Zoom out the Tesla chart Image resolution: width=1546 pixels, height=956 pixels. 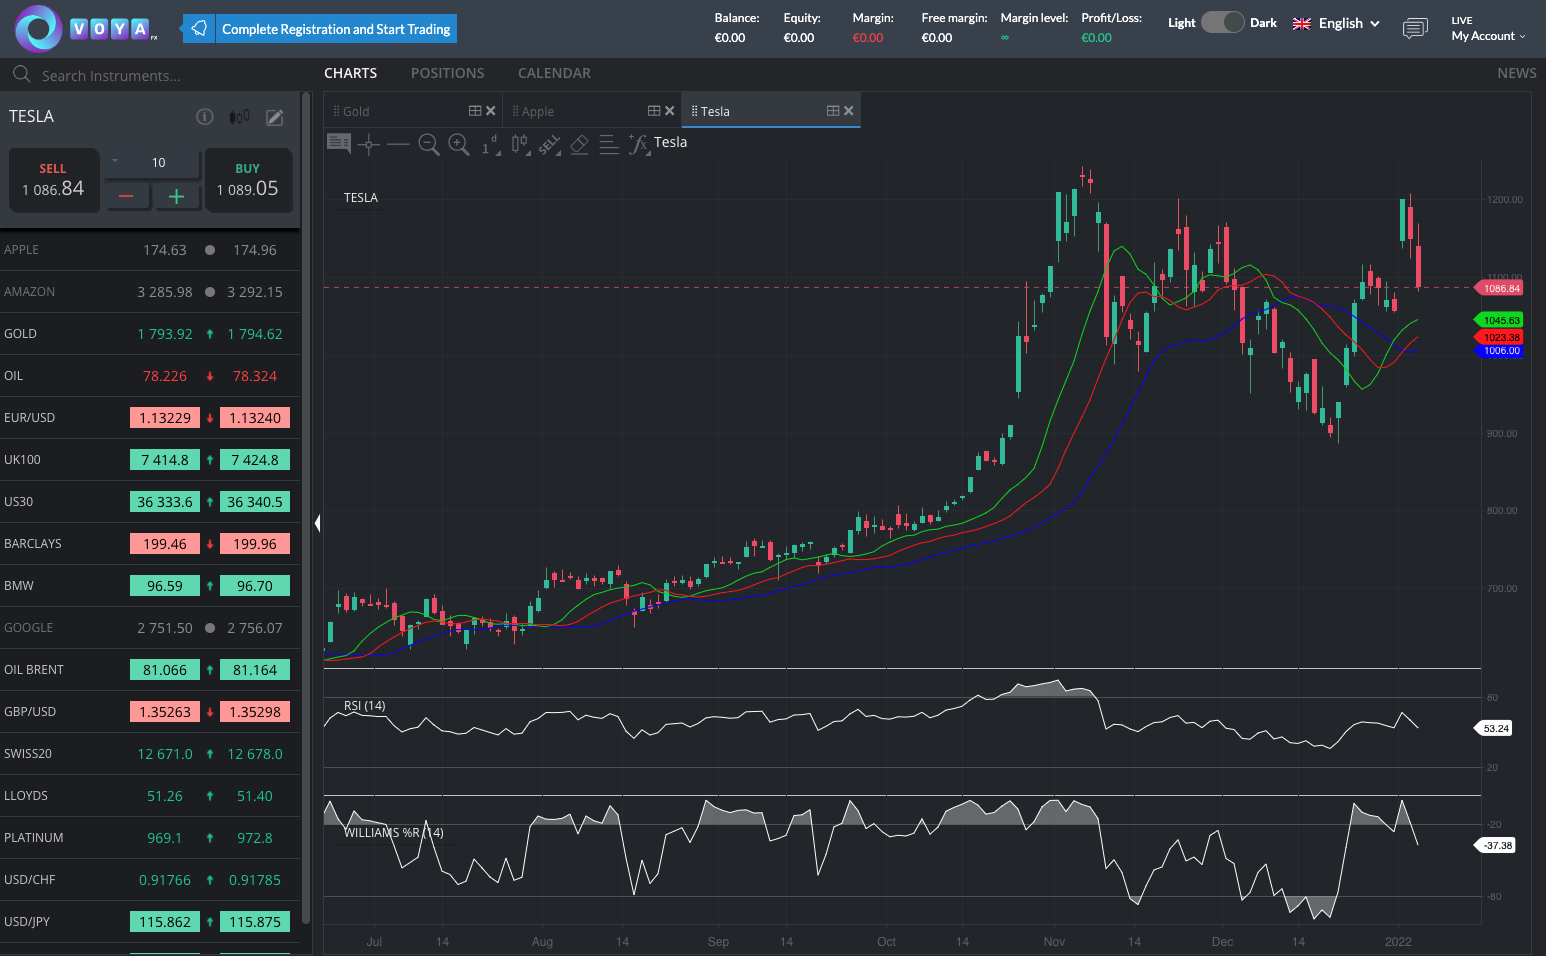coord(428,144)
